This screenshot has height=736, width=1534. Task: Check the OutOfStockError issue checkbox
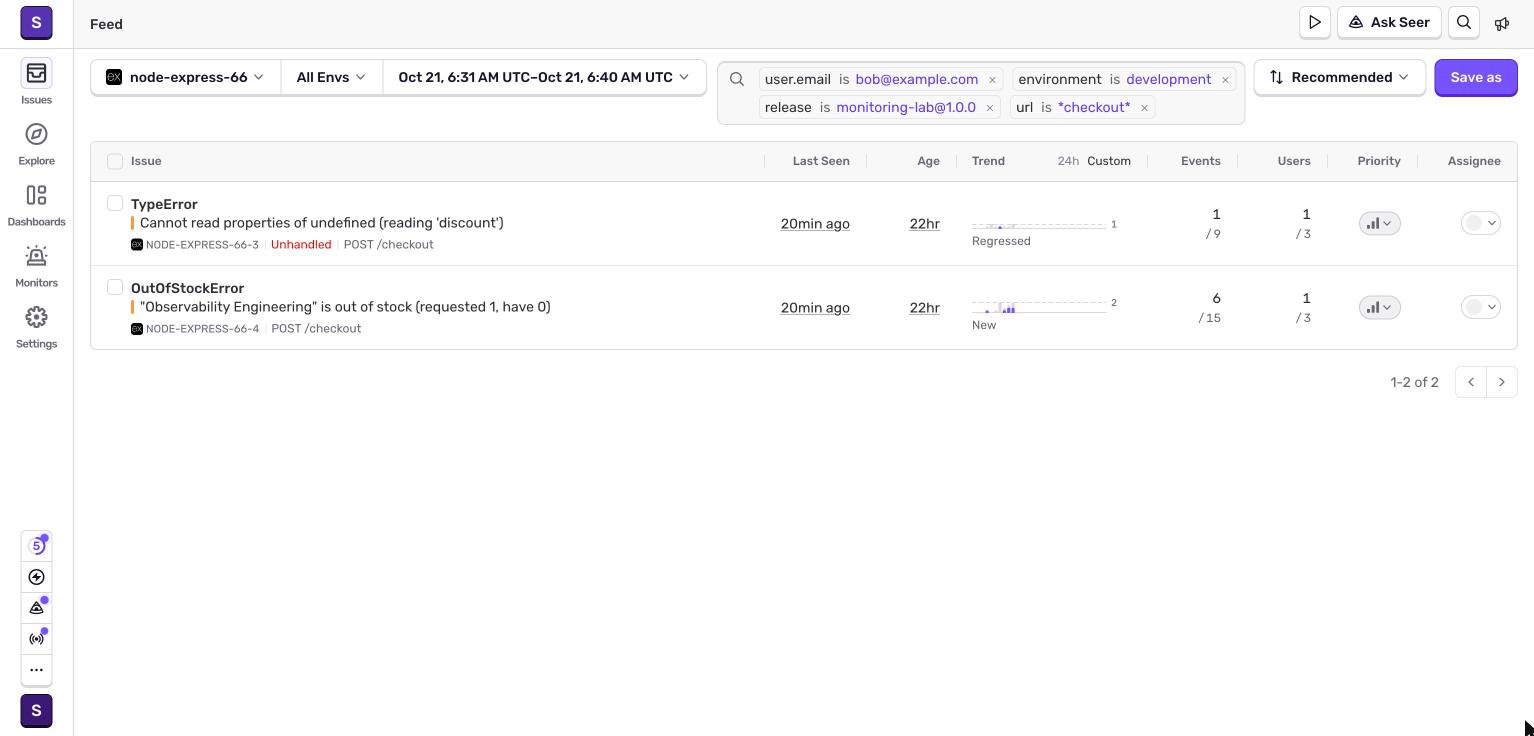click(115, 287)
